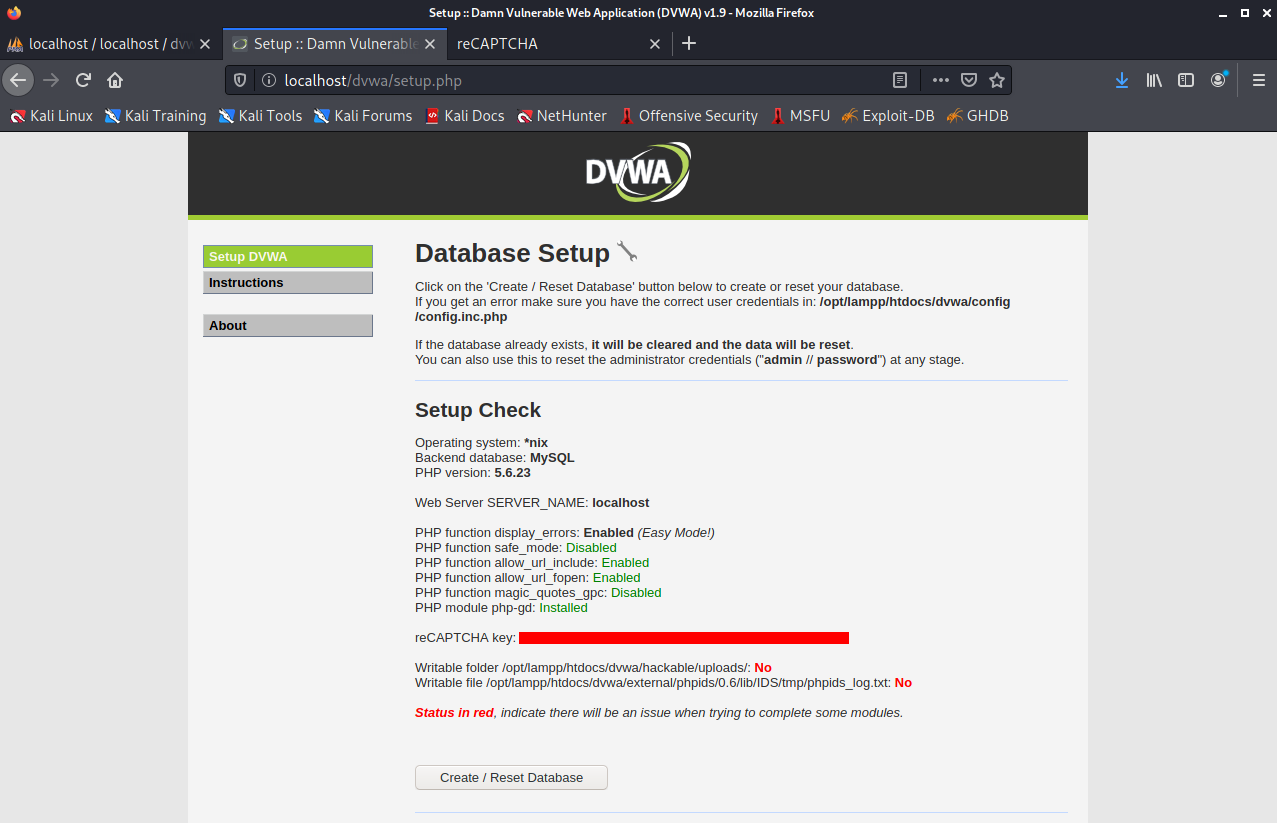Toggle reader view icon
The width and height of the screenshot is (1277, 823).
[x=900, y=80]
